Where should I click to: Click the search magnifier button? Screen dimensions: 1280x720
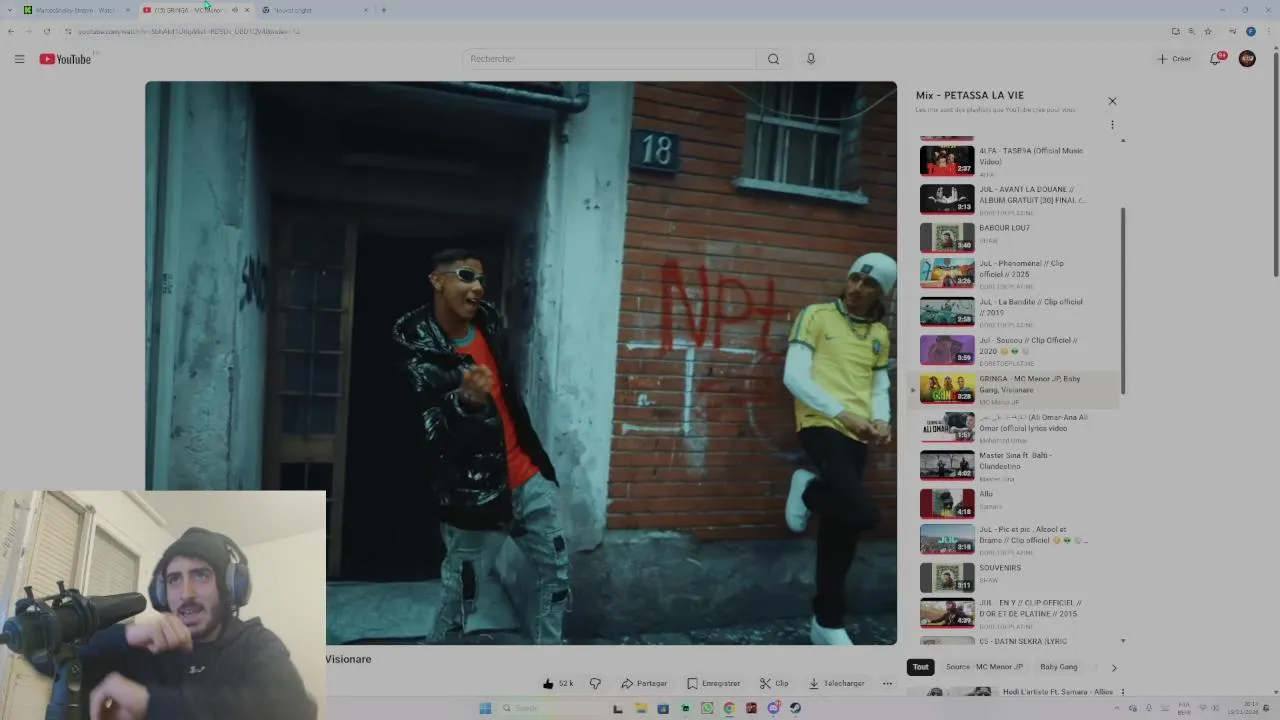773,59
